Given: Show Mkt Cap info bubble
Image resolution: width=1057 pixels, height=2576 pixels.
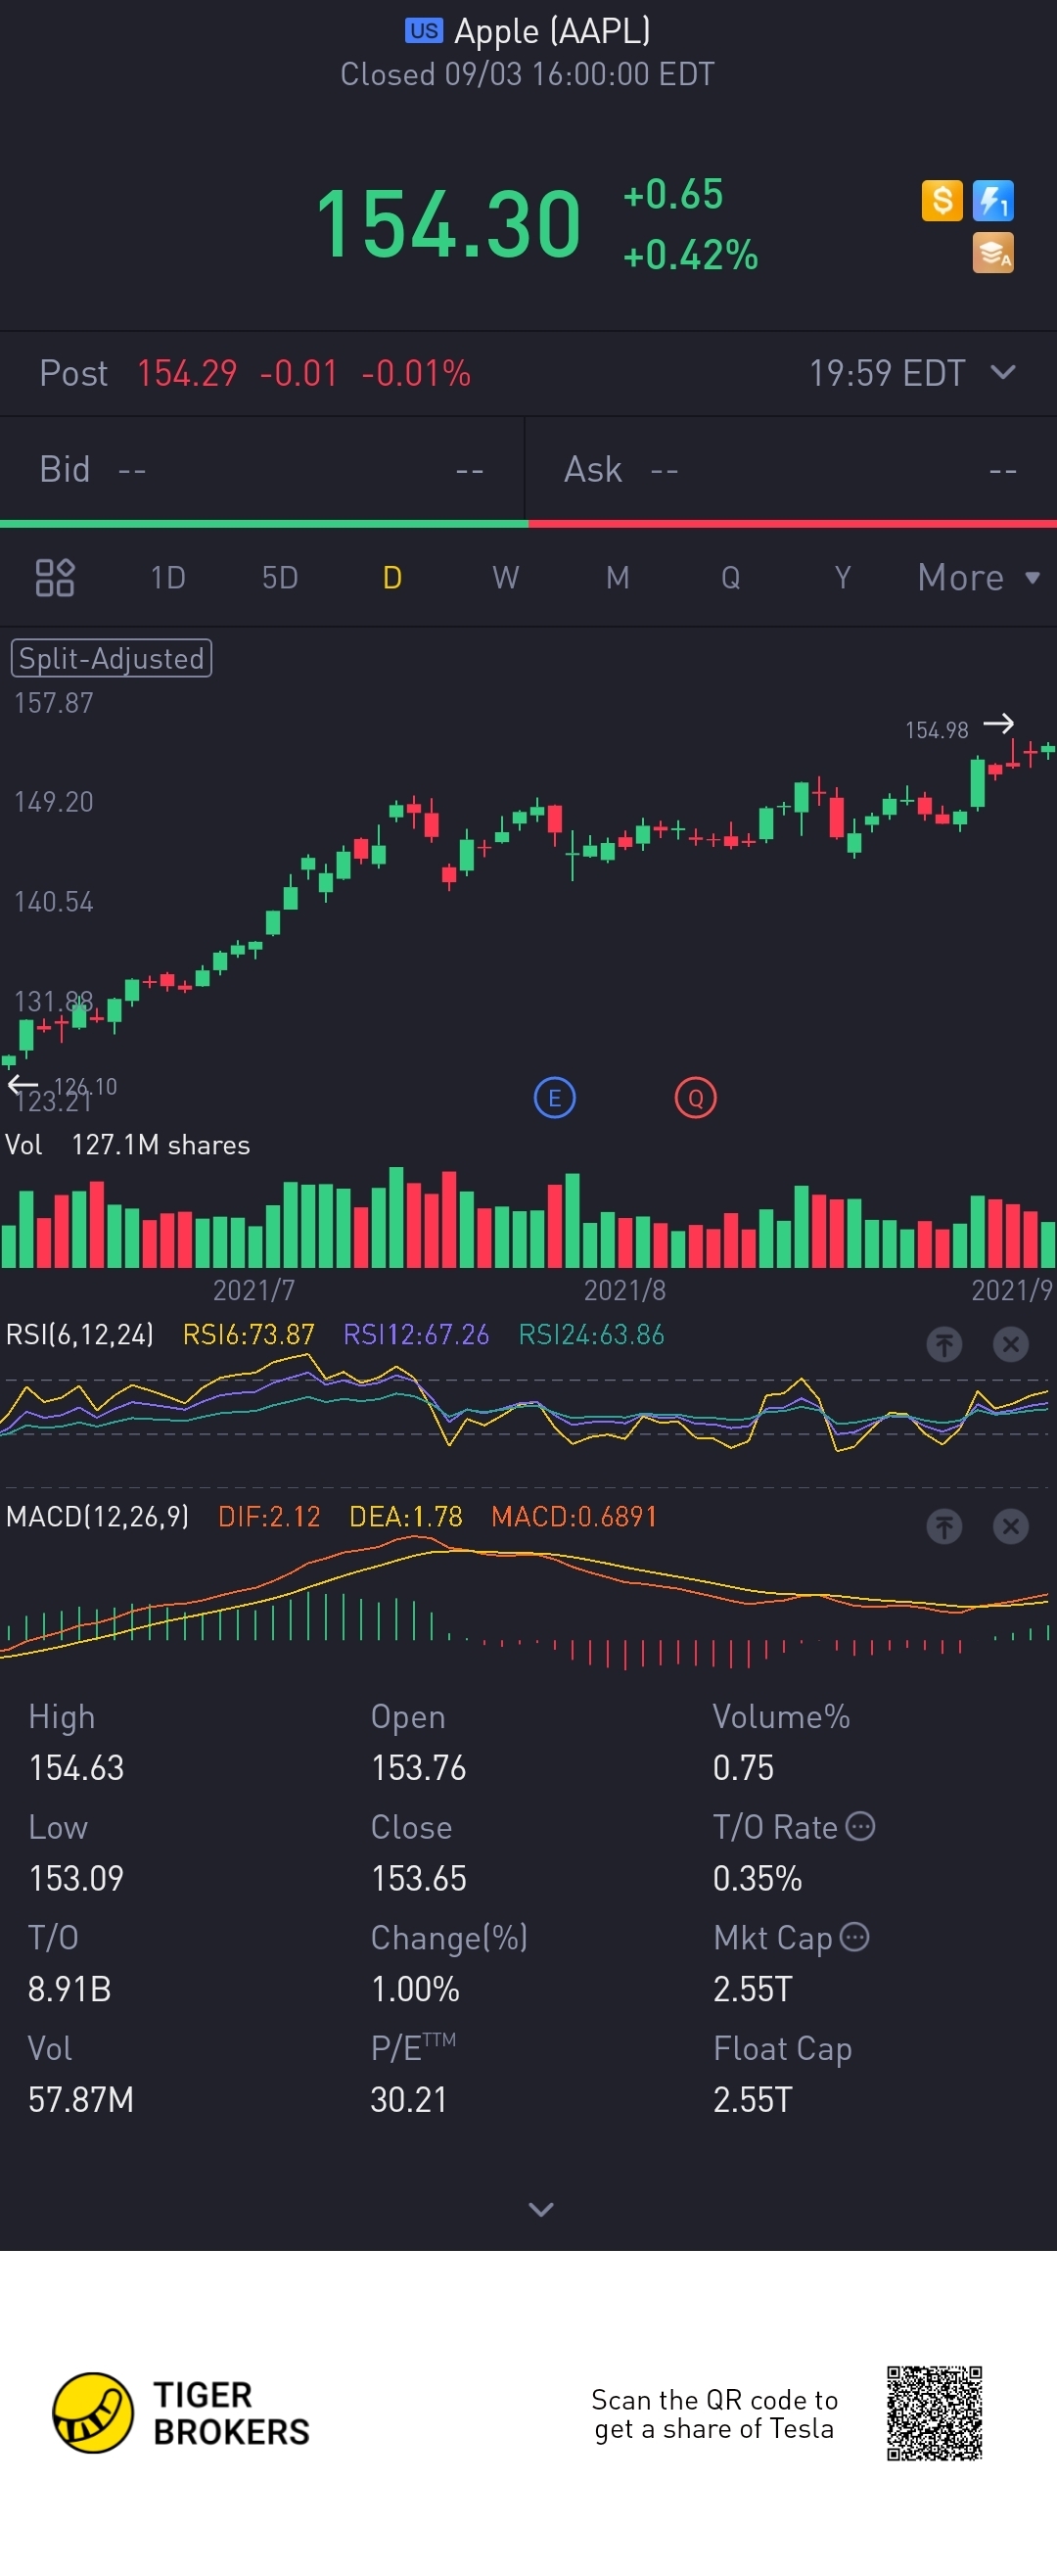Looking at the screenshot, I should pyautogui.click(x=854, y=1936).
